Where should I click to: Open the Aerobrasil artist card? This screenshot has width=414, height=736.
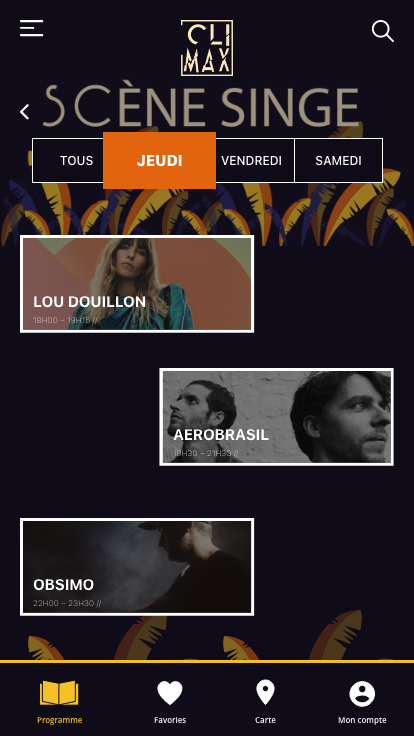(276, 417)
